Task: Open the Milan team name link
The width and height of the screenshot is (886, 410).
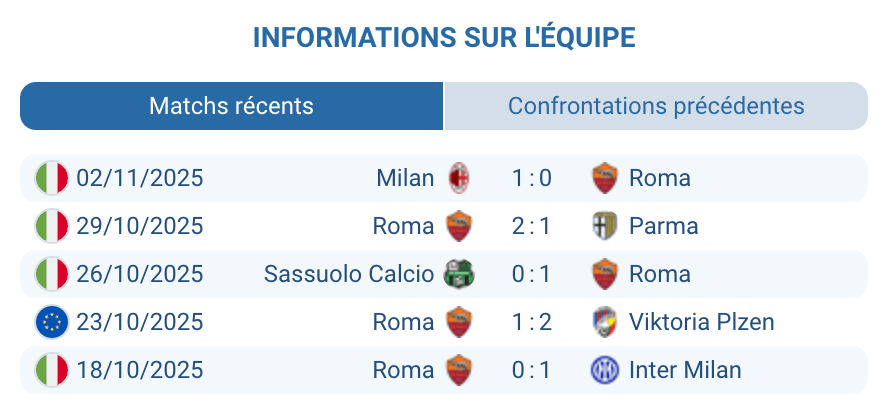Action: tap(405, 178)
